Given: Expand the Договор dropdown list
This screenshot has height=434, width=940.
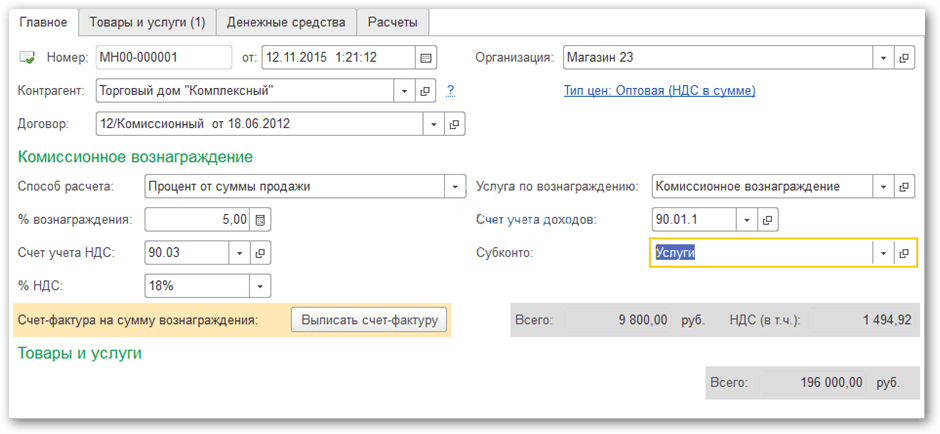Looking at the screenshot, I should coord(434,125).
